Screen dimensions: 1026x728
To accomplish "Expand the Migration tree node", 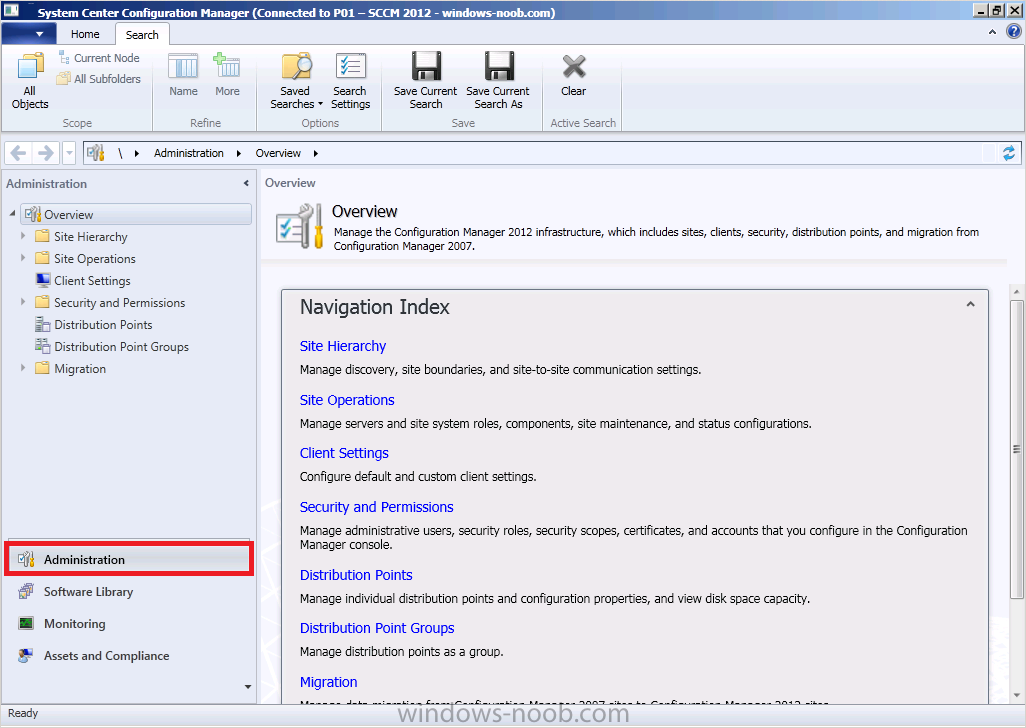I will (23, 368).
